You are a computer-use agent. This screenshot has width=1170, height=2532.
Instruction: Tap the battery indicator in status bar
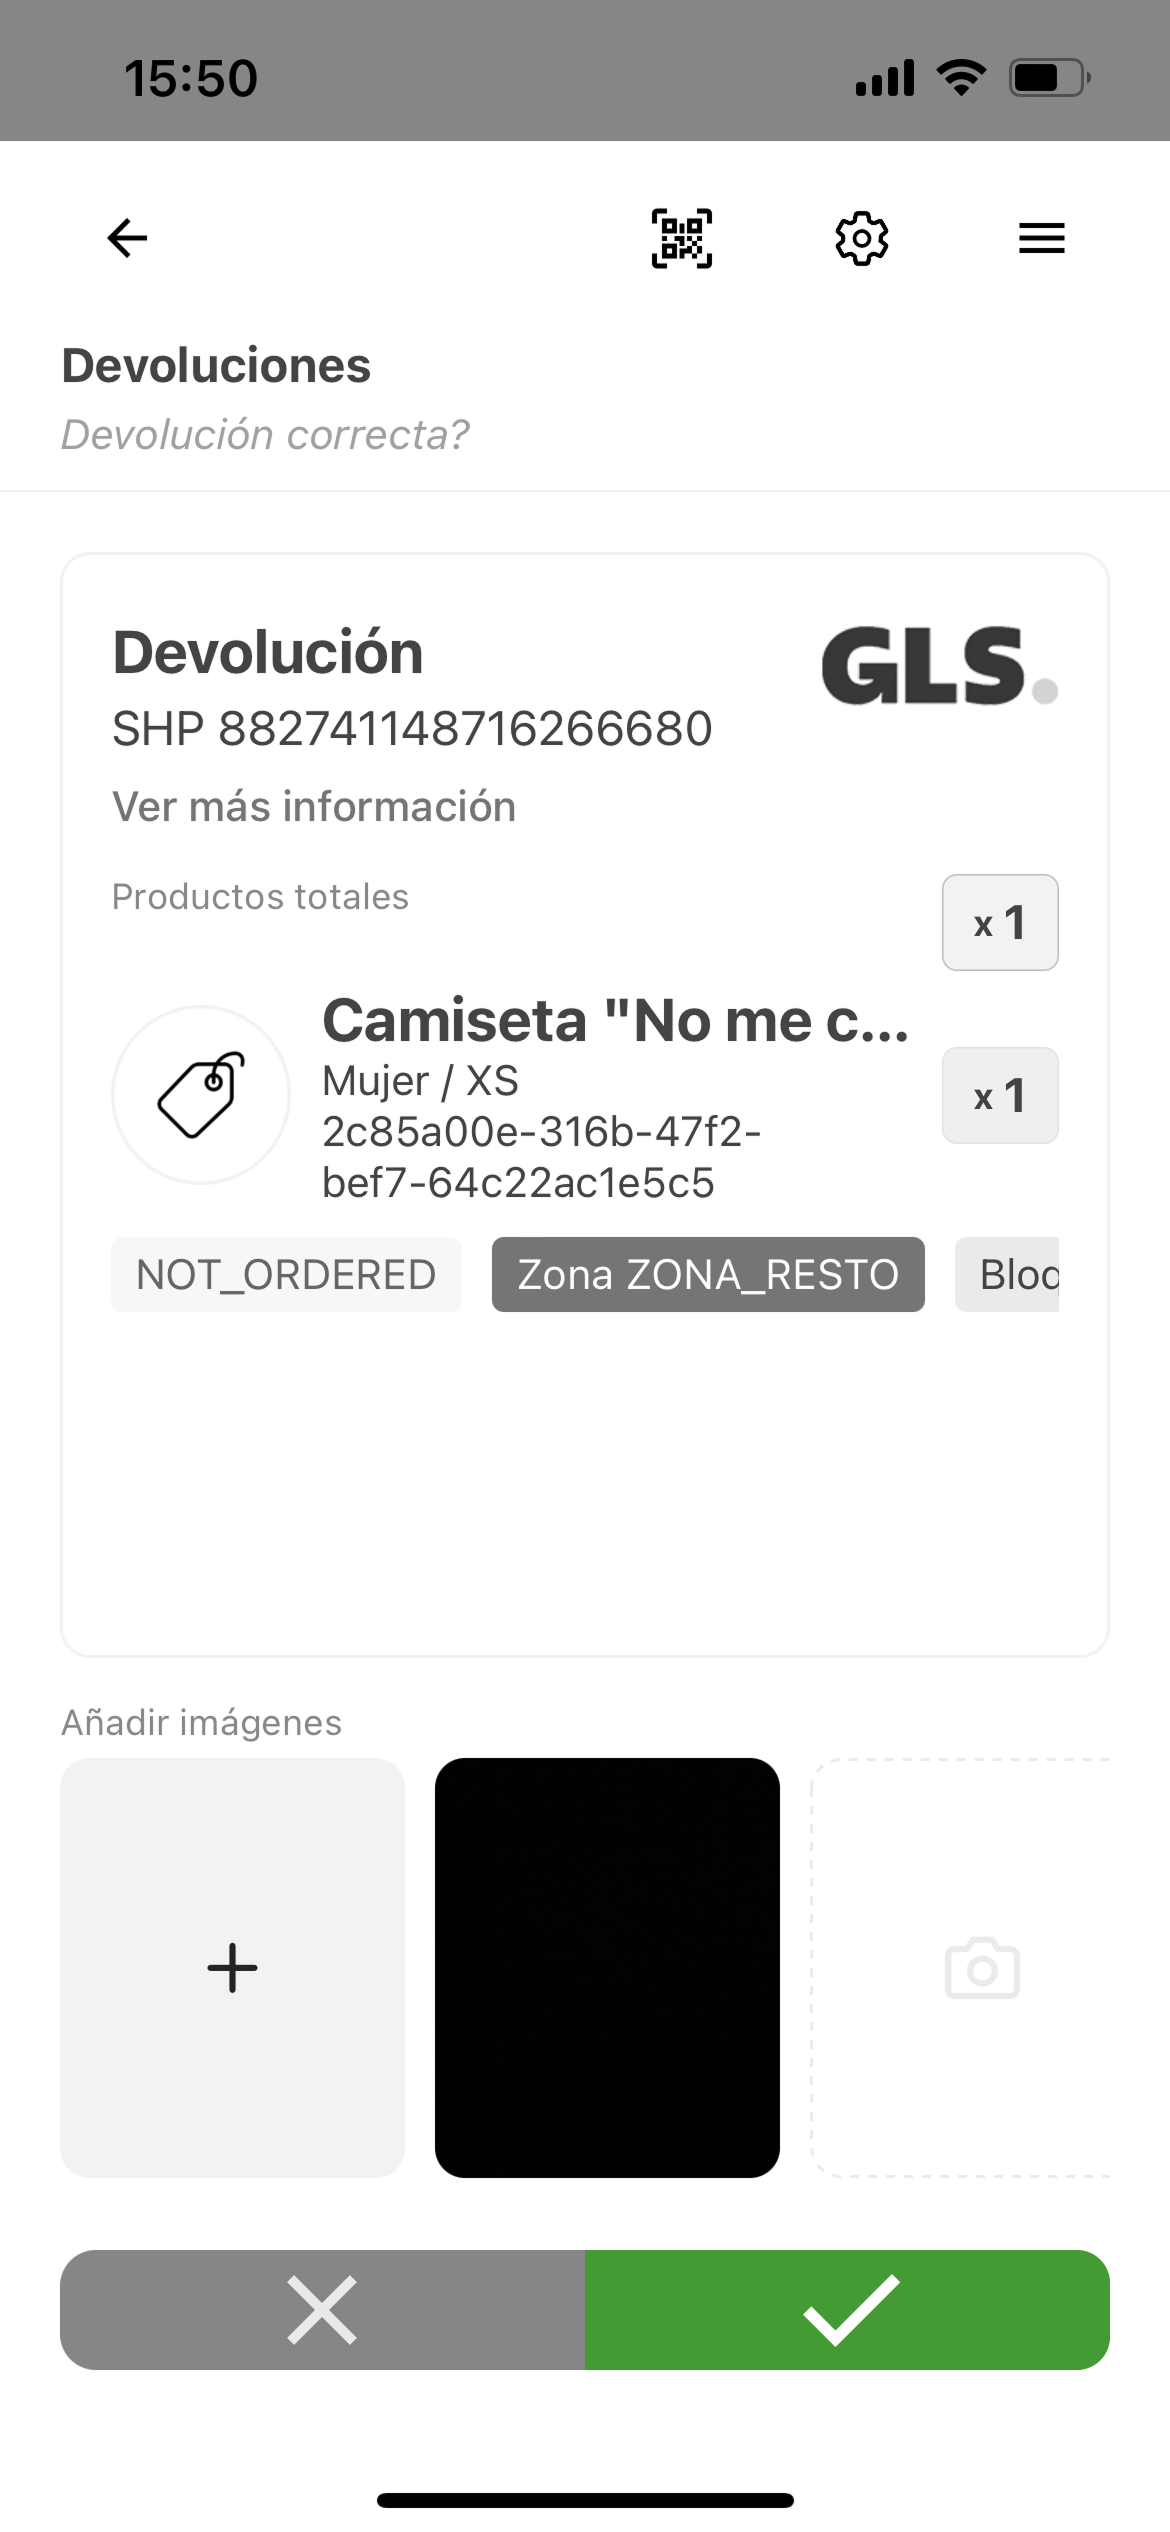[x=1048, y=78]
